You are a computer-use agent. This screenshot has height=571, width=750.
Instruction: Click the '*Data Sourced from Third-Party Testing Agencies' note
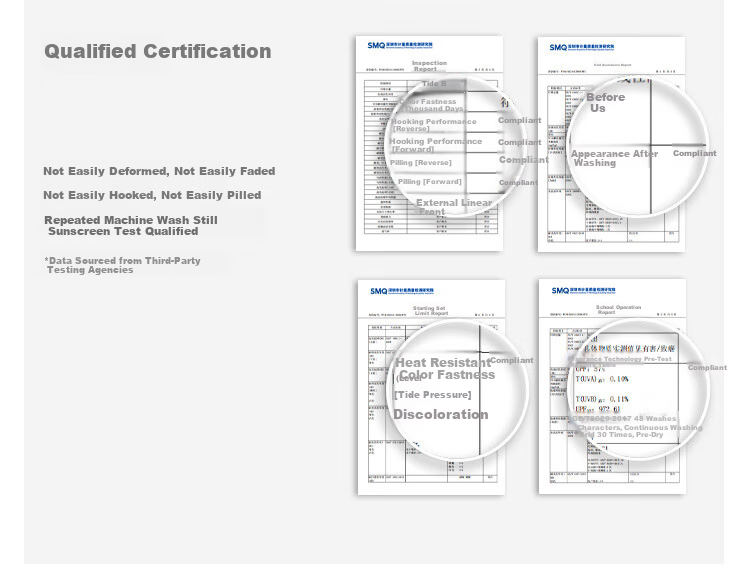coord(122,265)
